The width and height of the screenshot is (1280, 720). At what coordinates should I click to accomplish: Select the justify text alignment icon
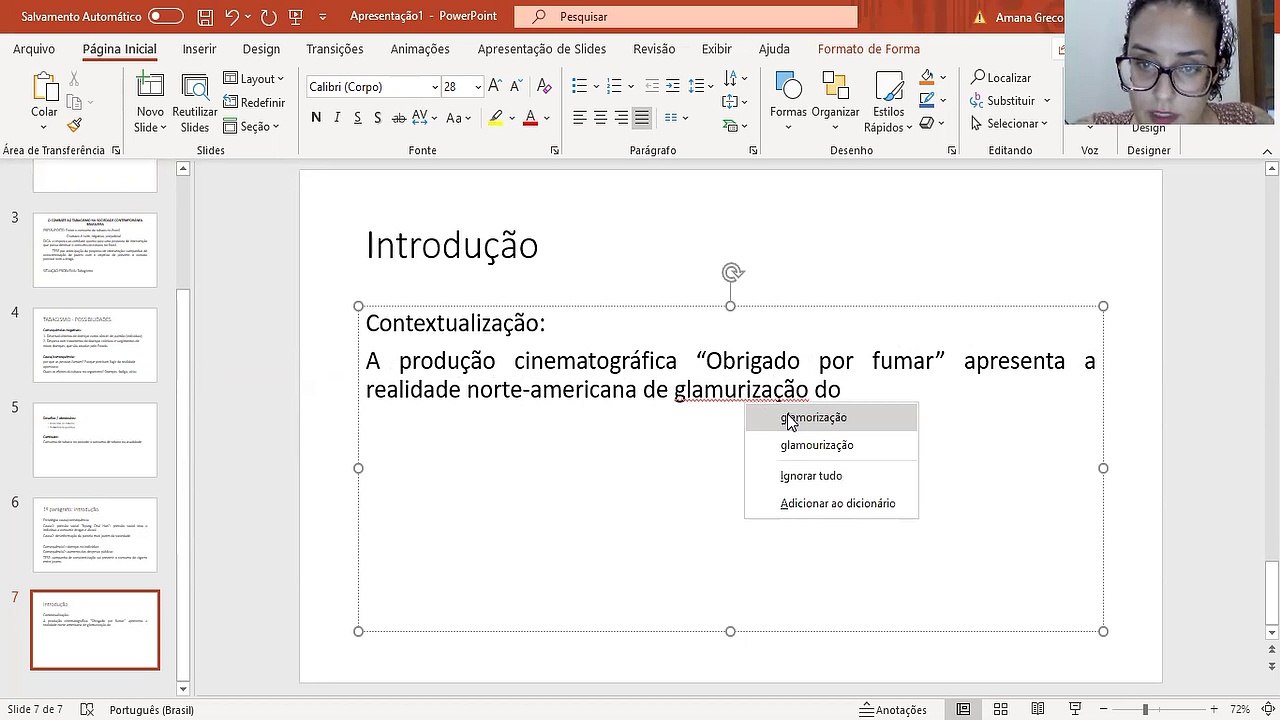[642, 118]
